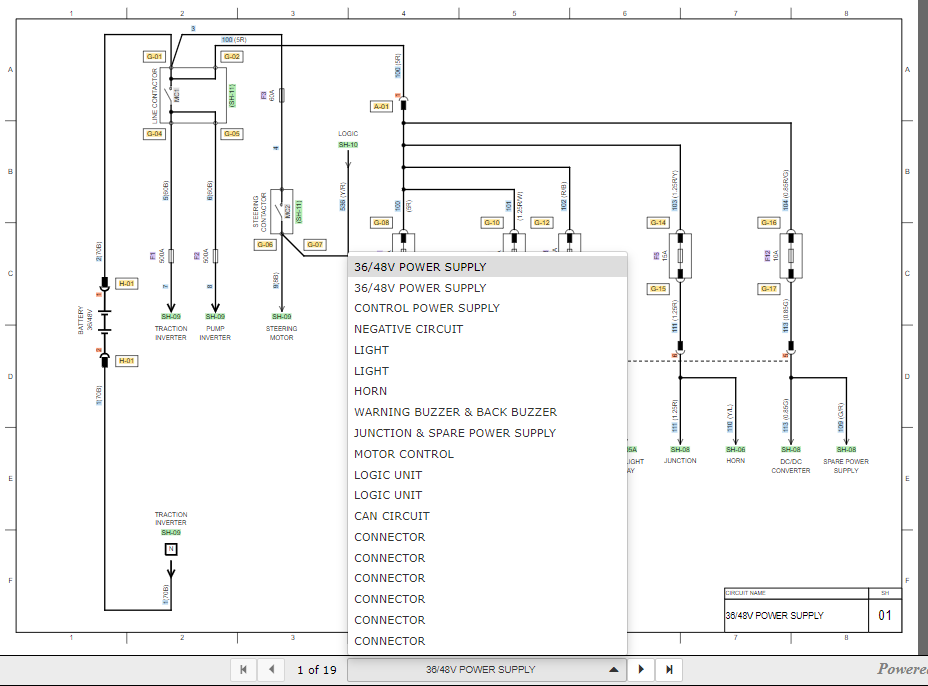Jump to the first page navigation icon

[x=242, y=669]
